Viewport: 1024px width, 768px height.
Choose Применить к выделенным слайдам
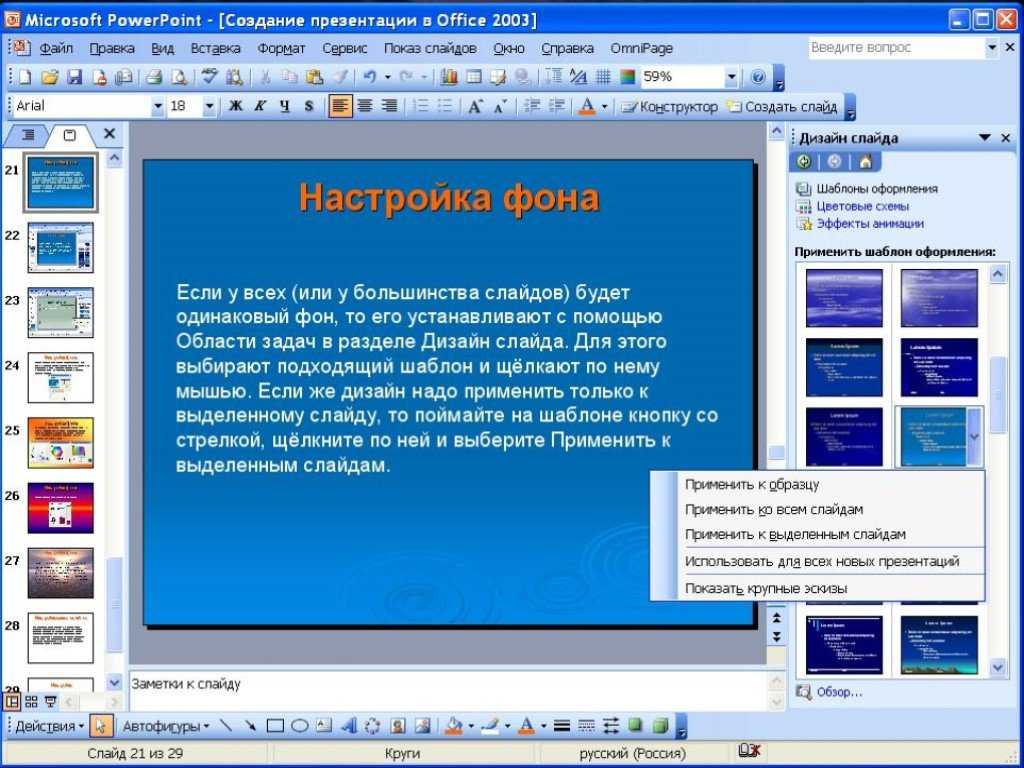pos(795,534)
